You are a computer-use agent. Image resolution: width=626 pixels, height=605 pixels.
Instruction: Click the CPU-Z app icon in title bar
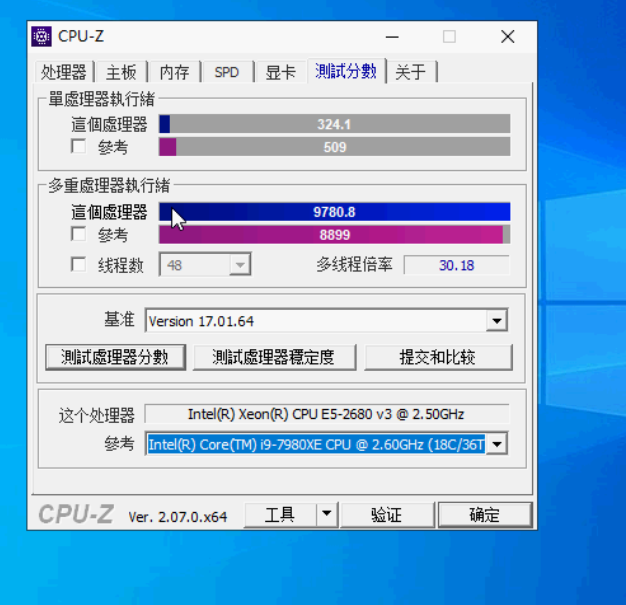[x=42, y=37]
